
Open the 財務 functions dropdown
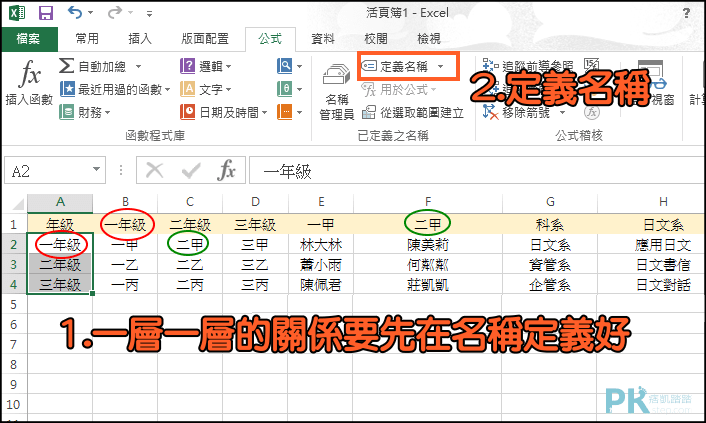tap(85, 112)
